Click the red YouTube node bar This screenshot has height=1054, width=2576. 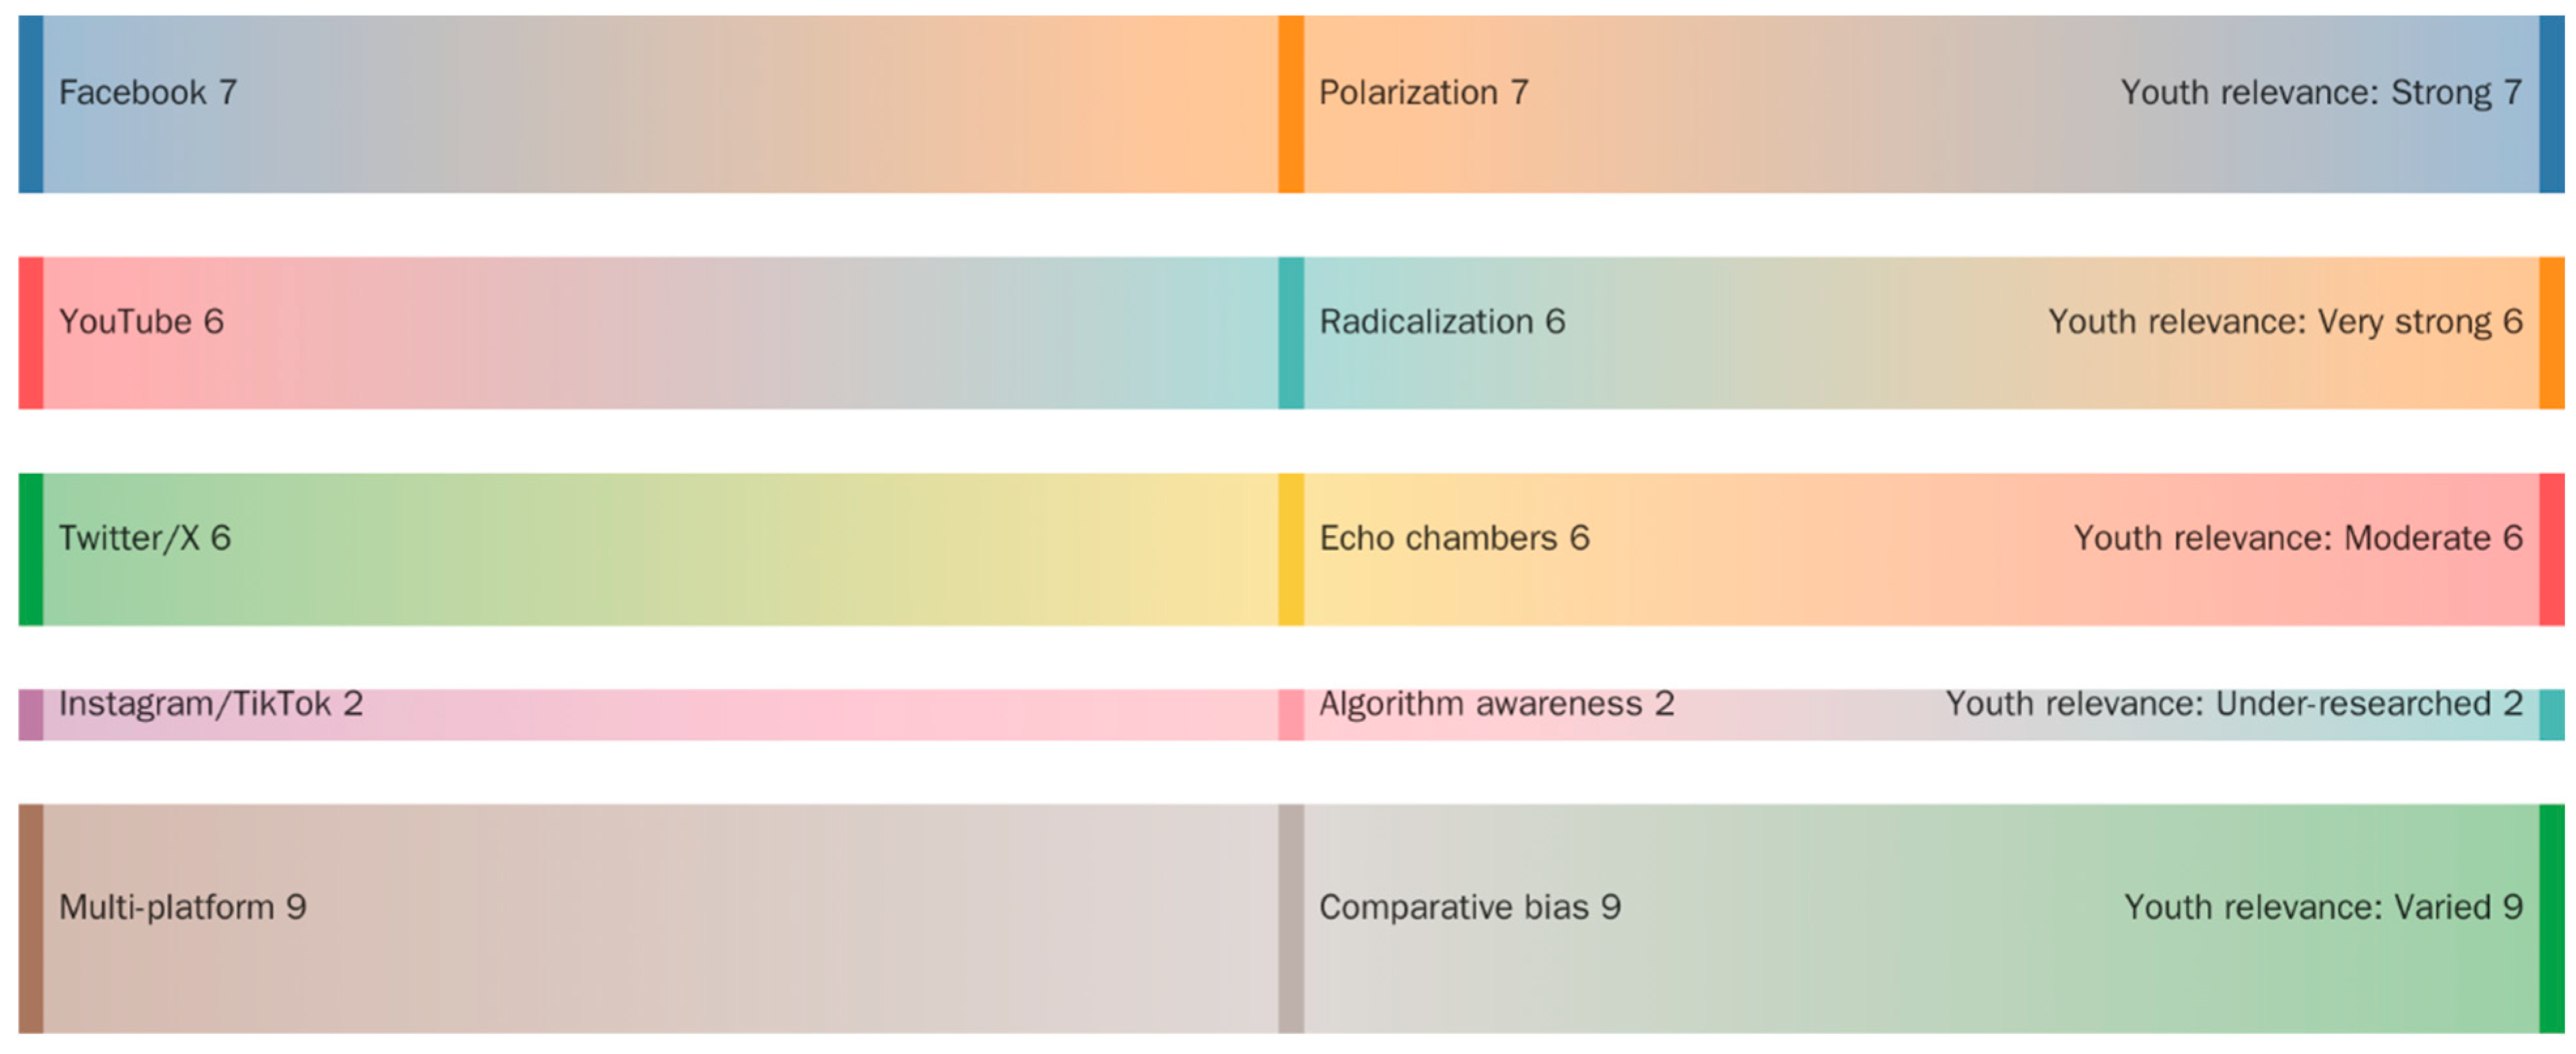pos(30,333)
